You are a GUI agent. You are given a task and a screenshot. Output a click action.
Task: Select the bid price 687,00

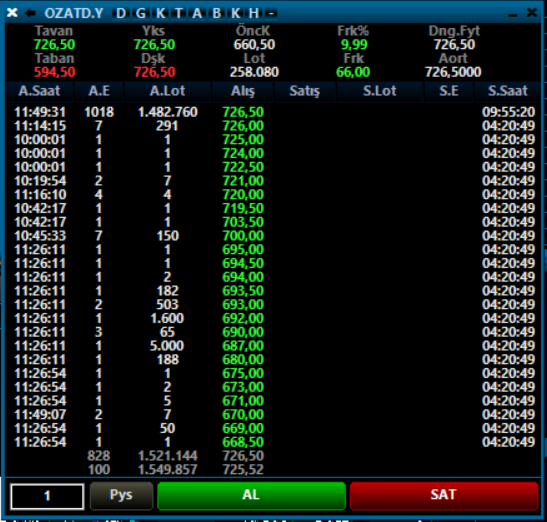point(243,346)
